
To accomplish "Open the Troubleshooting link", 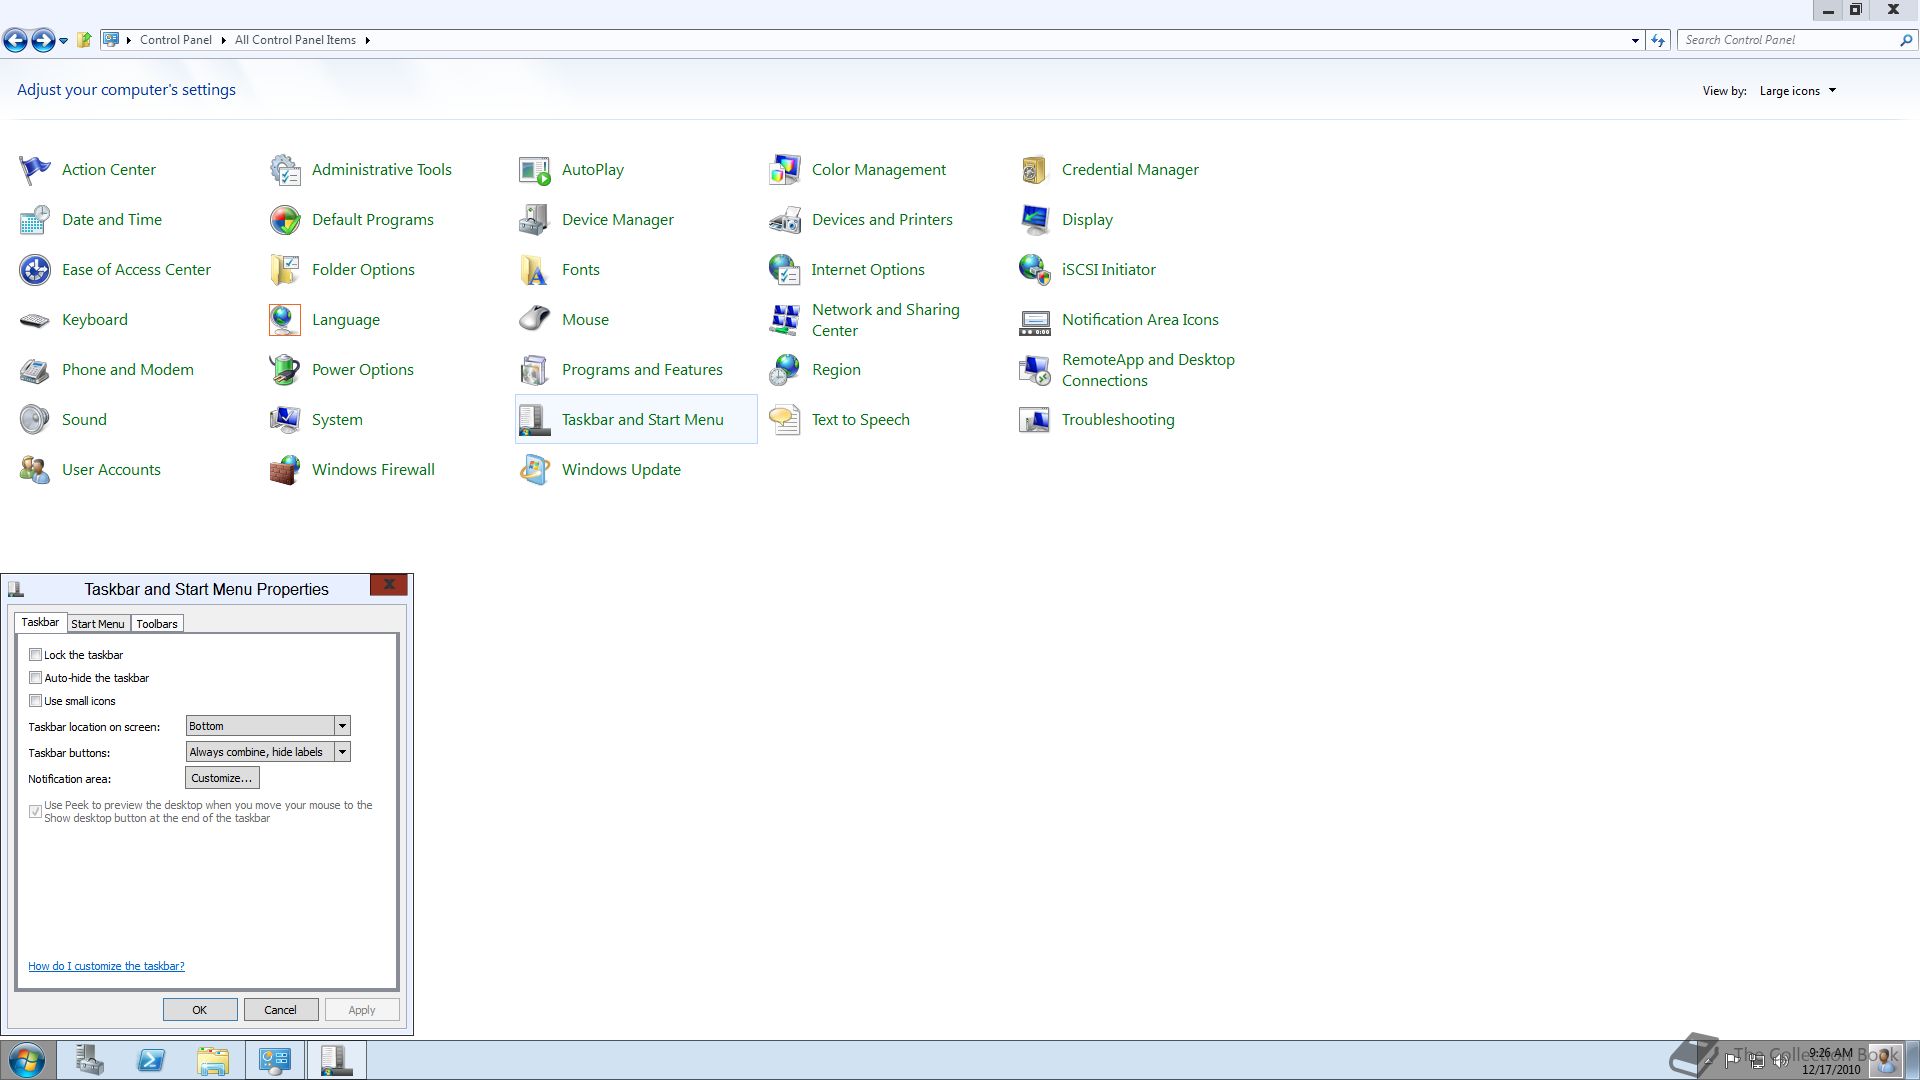I will 1118,420.
